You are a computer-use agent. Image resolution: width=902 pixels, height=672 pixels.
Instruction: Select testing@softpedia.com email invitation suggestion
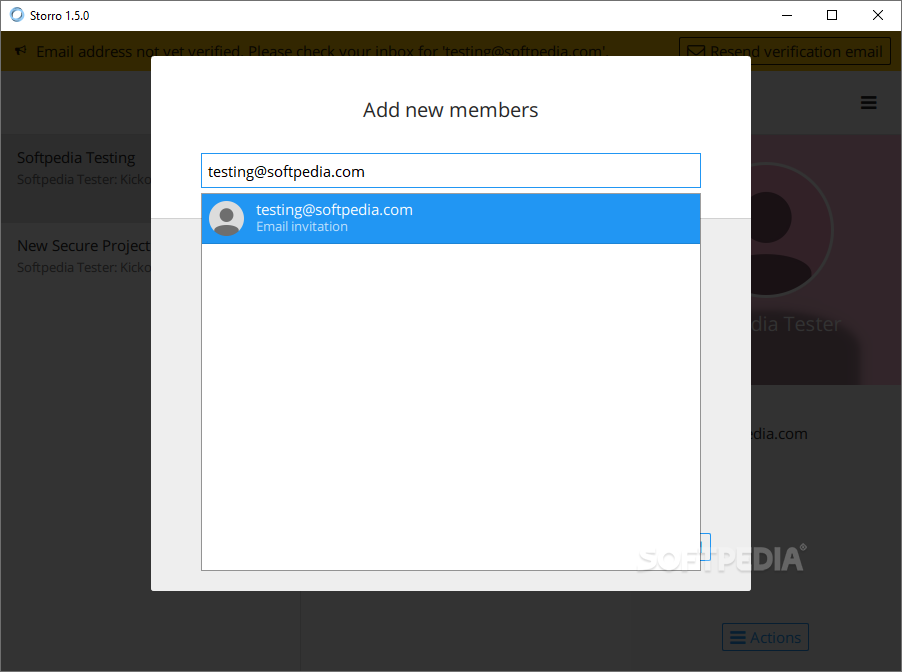pyautogui.click(x=450, y=219)
